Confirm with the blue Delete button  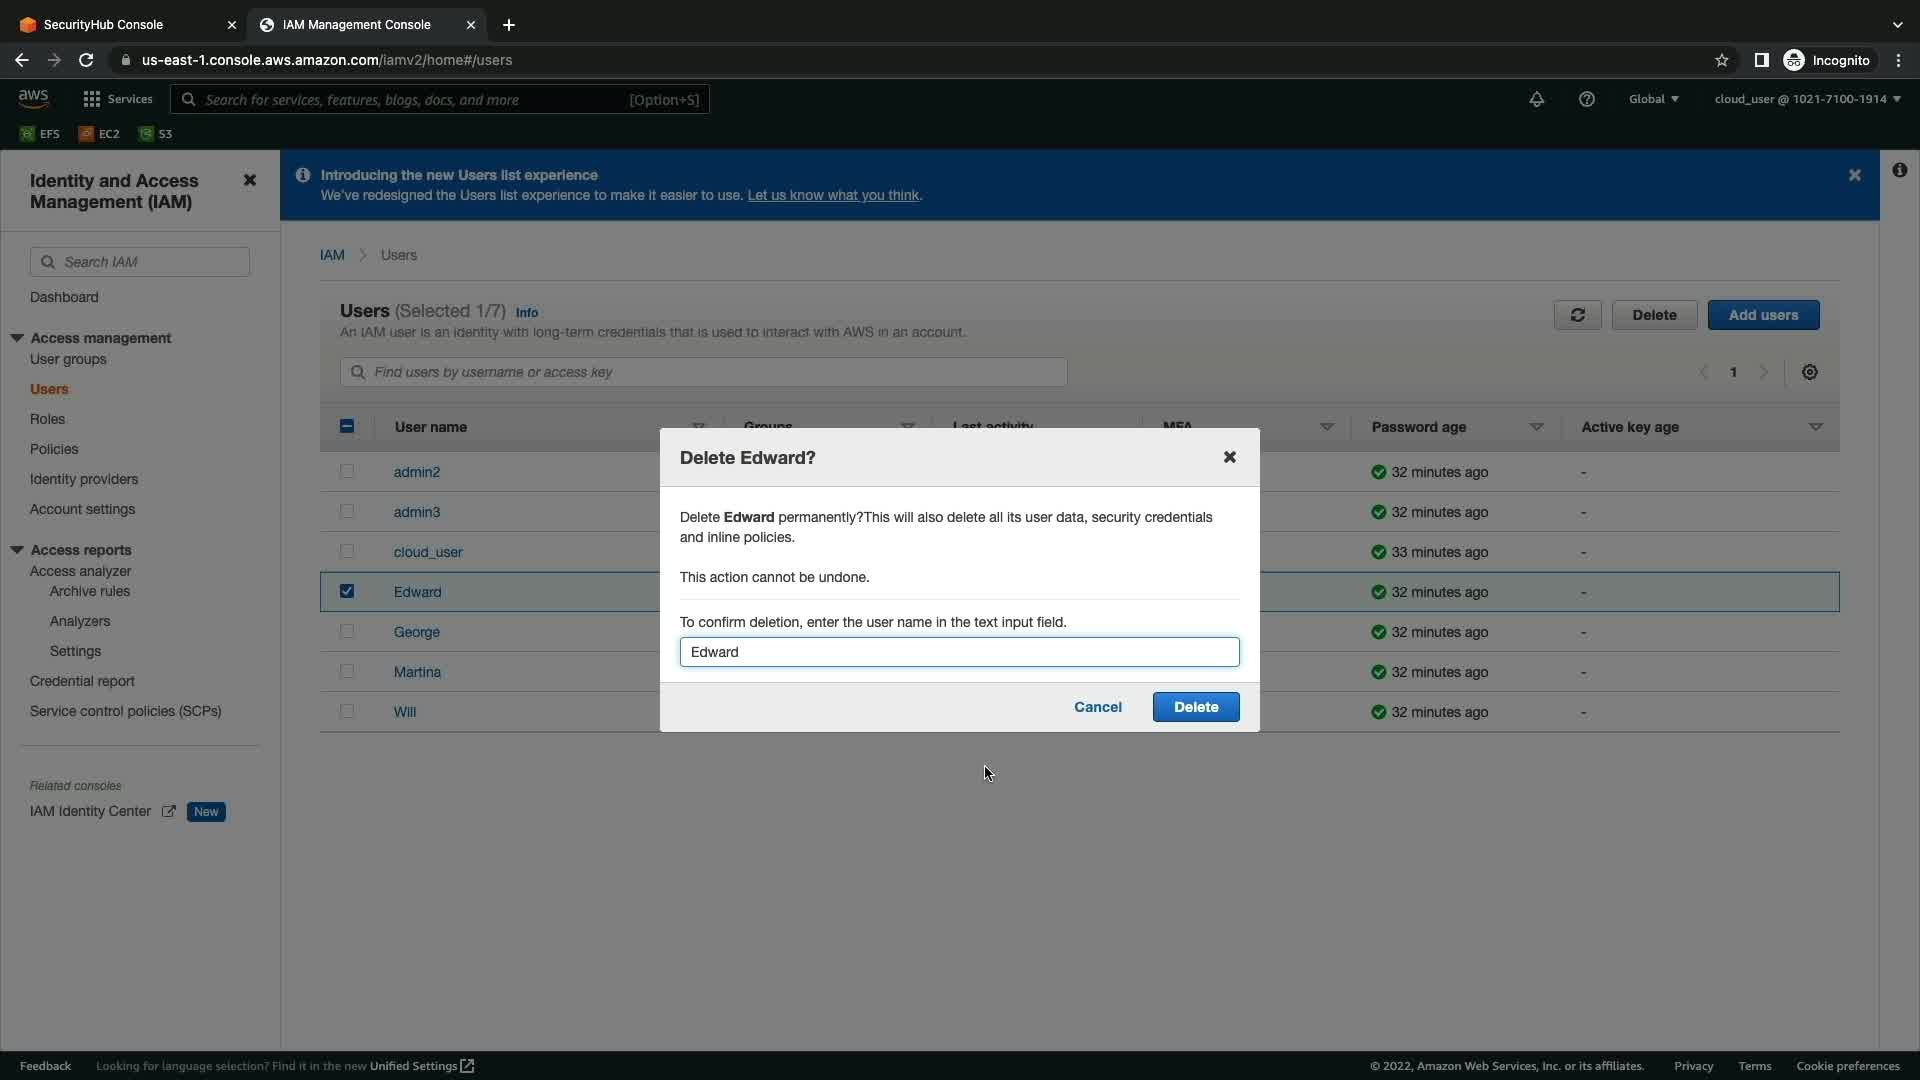pyautogui.click(x=1195, y=707)
